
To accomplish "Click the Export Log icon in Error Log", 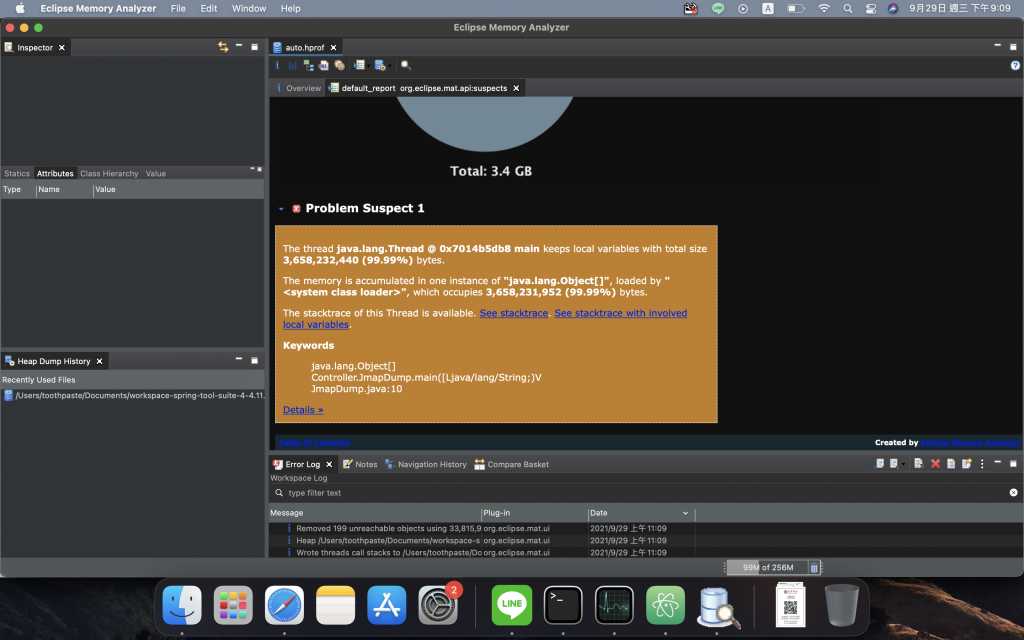I will pyautogui.click(x=880, y=464).
